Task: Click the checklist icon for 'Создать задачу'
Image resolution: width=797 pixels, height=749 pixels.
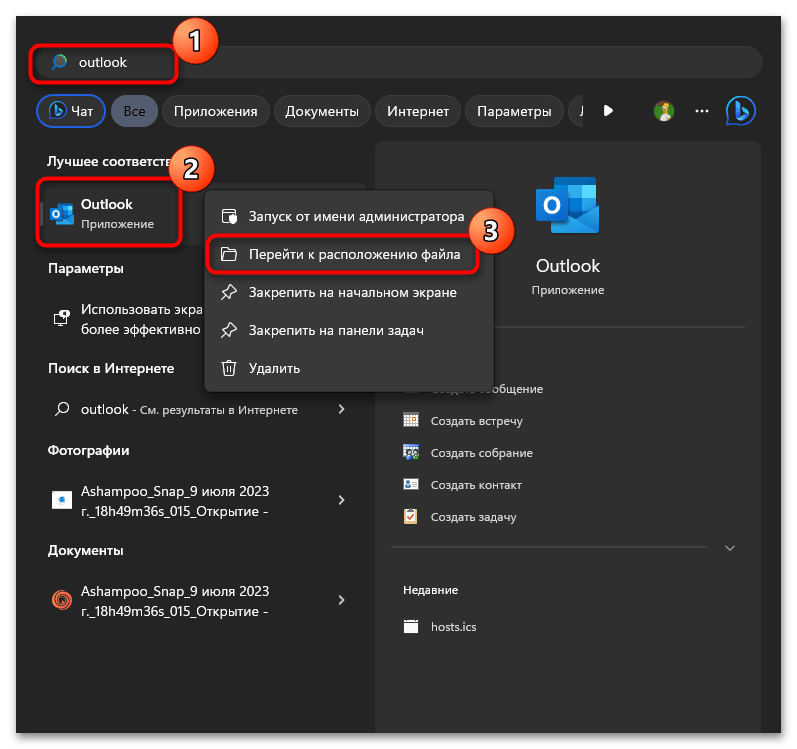Action: point(411,516)
